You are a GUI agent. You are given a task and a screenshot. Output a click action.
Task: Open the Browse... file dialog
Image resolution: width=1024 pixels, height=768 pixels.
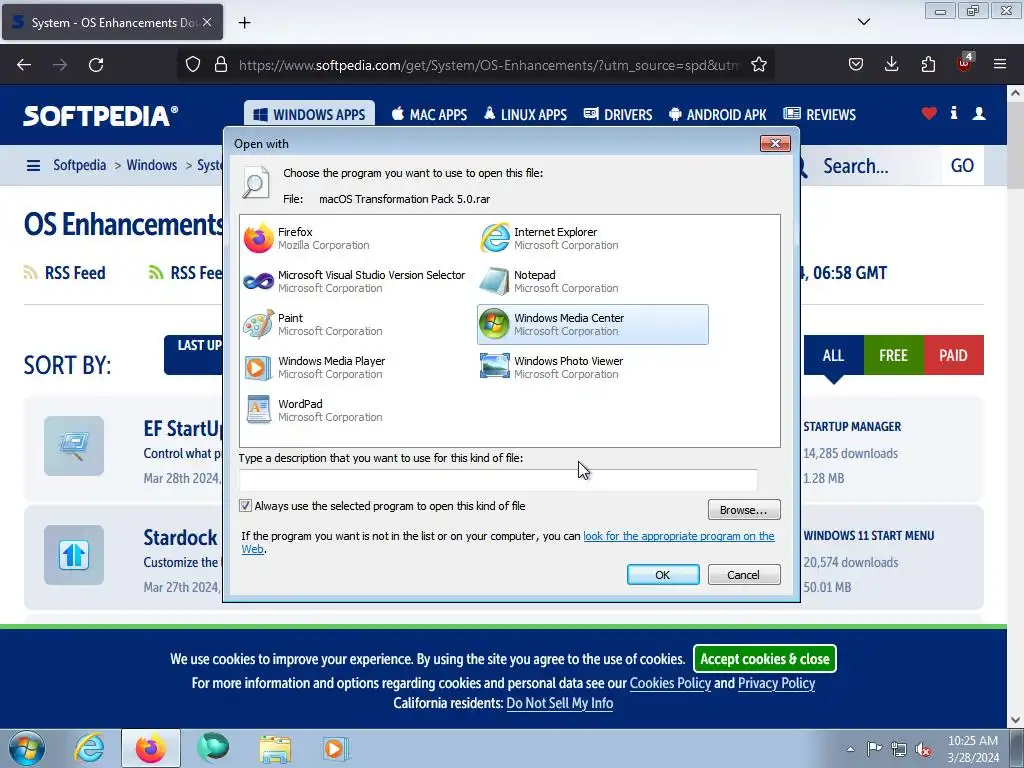tap(744, 509)
